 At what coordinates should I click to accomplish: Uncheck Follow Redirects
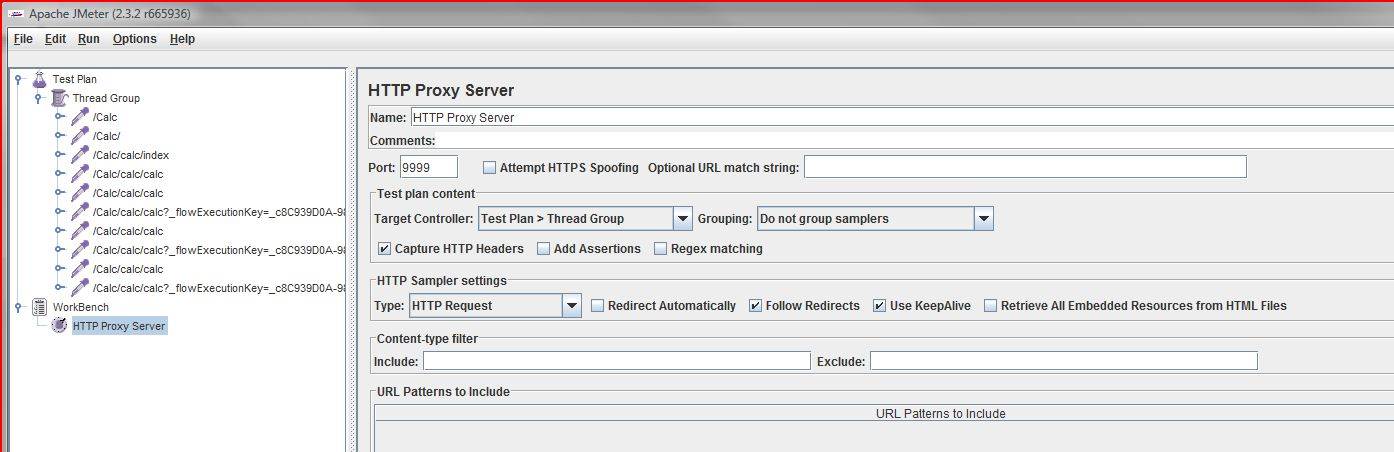point(755,305)
